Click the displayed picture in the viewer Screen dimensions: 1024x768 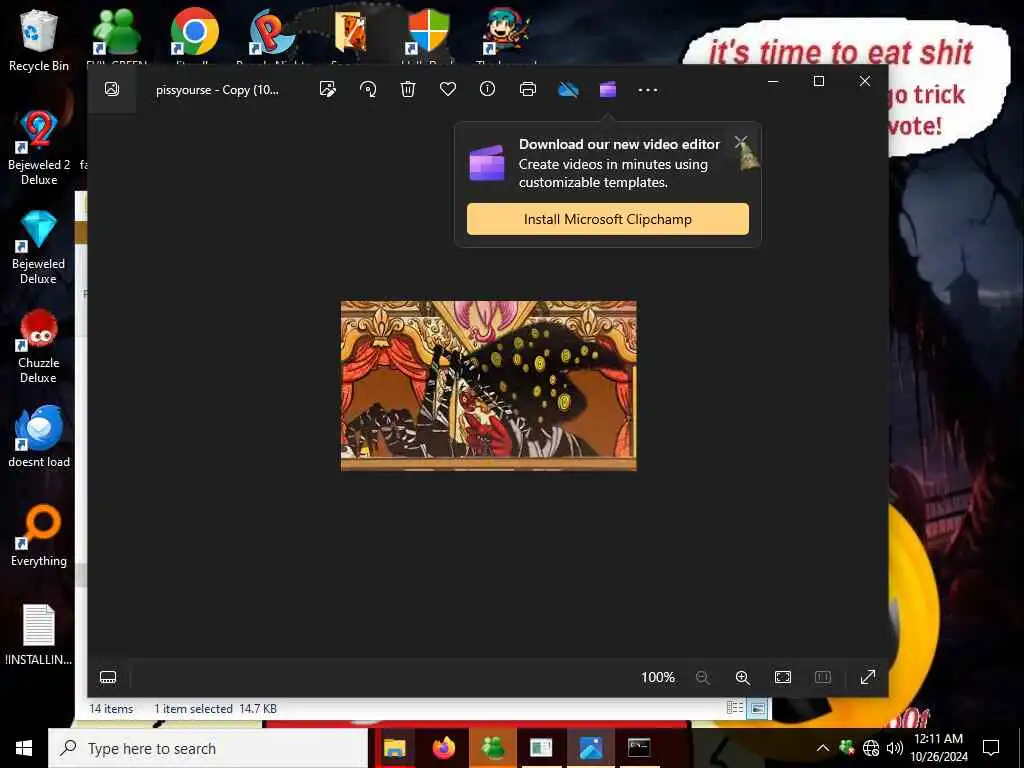click(488, 385)
